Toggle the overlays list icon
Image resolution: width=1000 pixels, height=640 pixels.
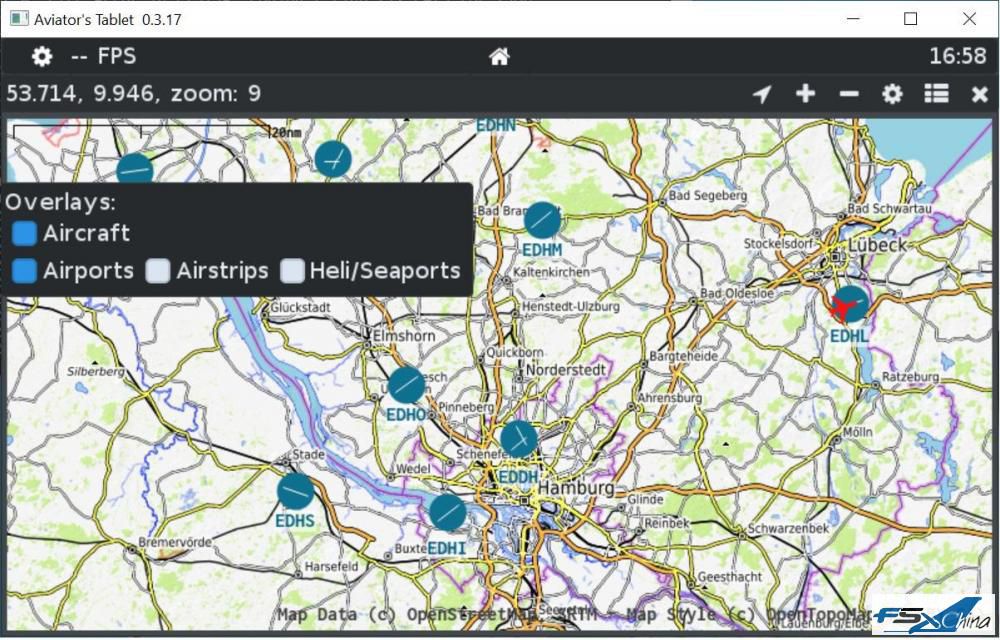(x=936, y=94)
